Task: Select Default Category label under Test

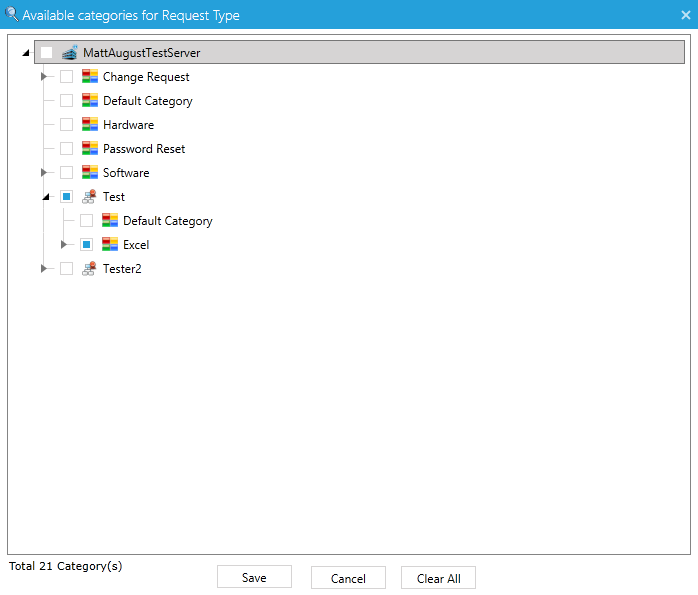Action: coord(167,221)
